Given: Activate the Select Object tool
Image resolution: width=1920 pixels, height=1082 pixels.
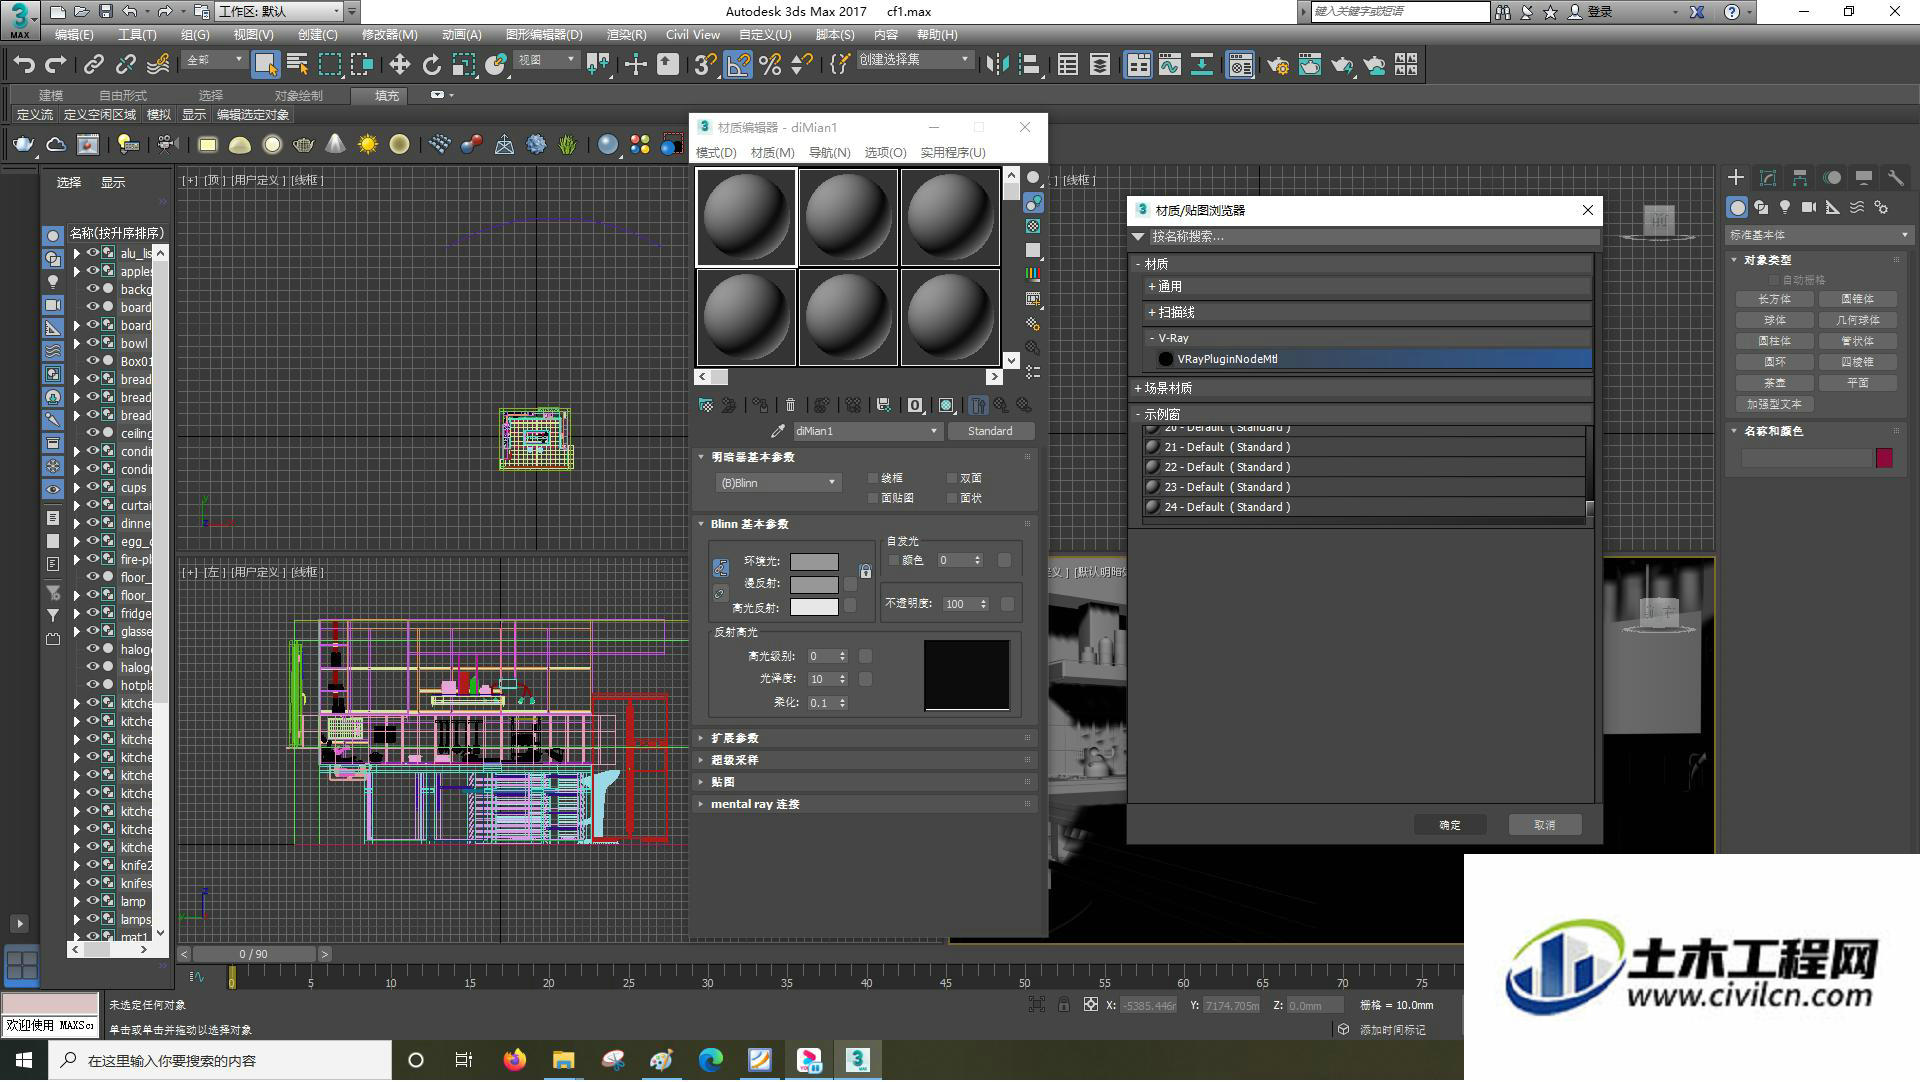Looking at the screenshot, I should (265, 65).
